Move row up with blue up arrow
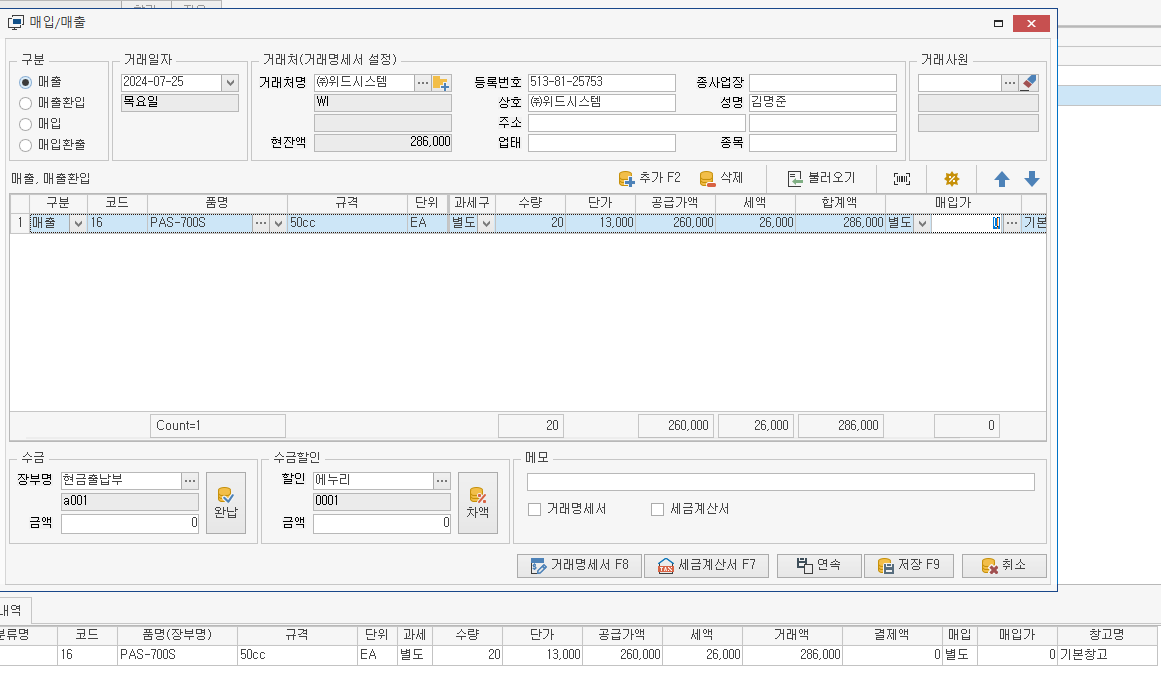Image resolution: width=1161 pixels, height=697 pixels. pos(1001,179)
